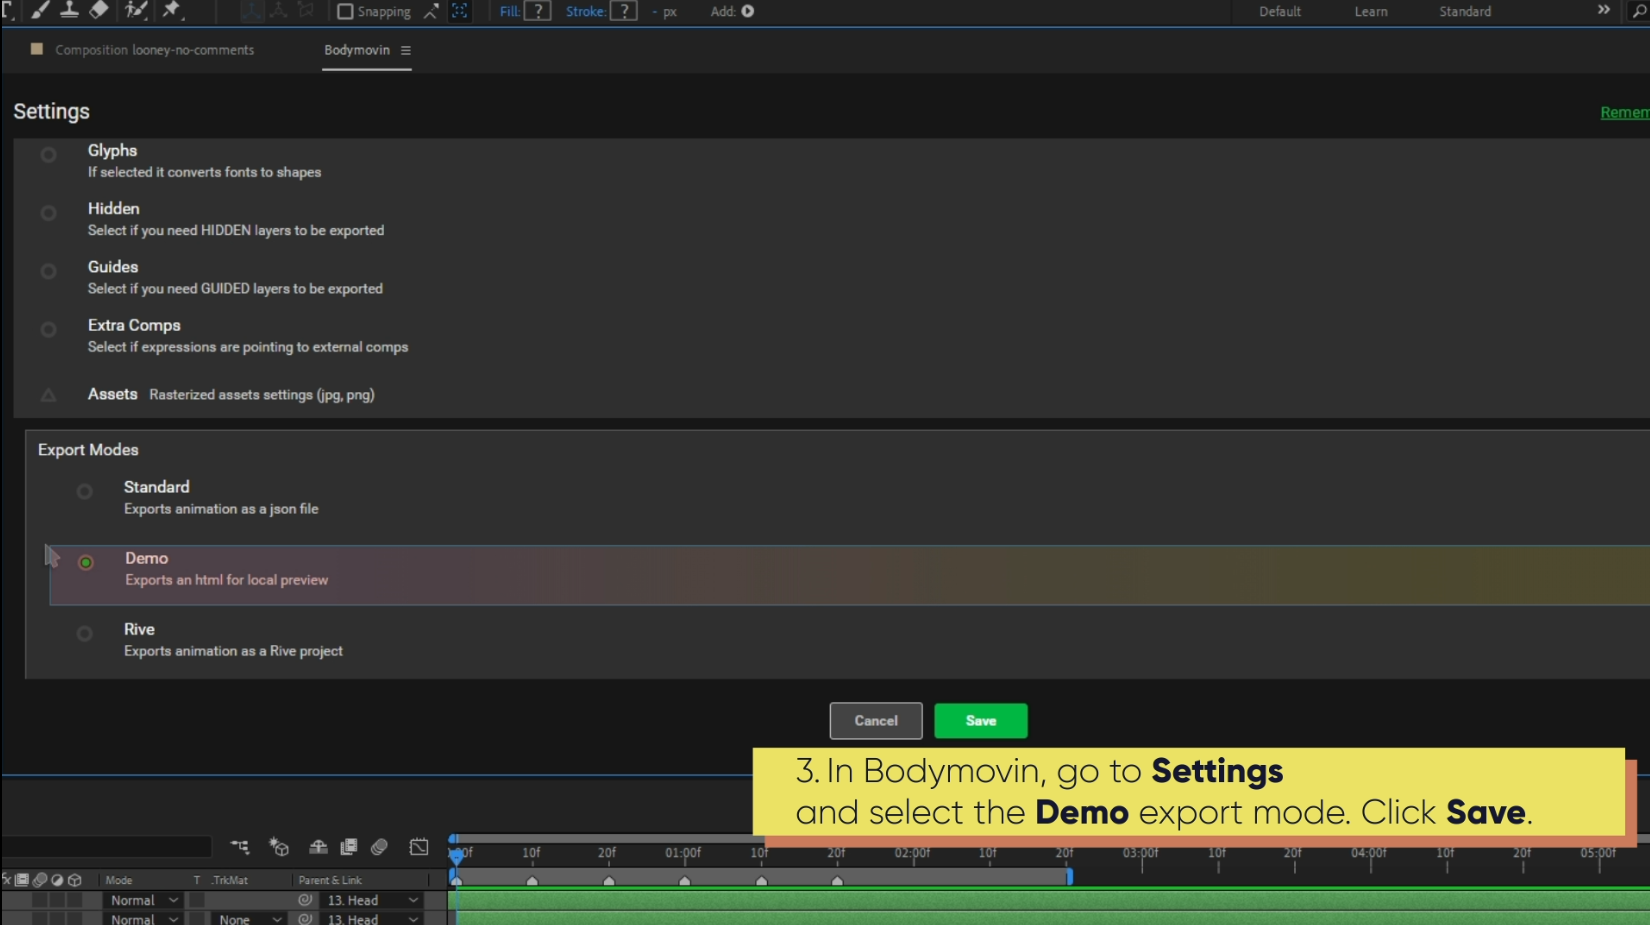
Task: Switch to Standard workspace
Action: coord(1465,12)
